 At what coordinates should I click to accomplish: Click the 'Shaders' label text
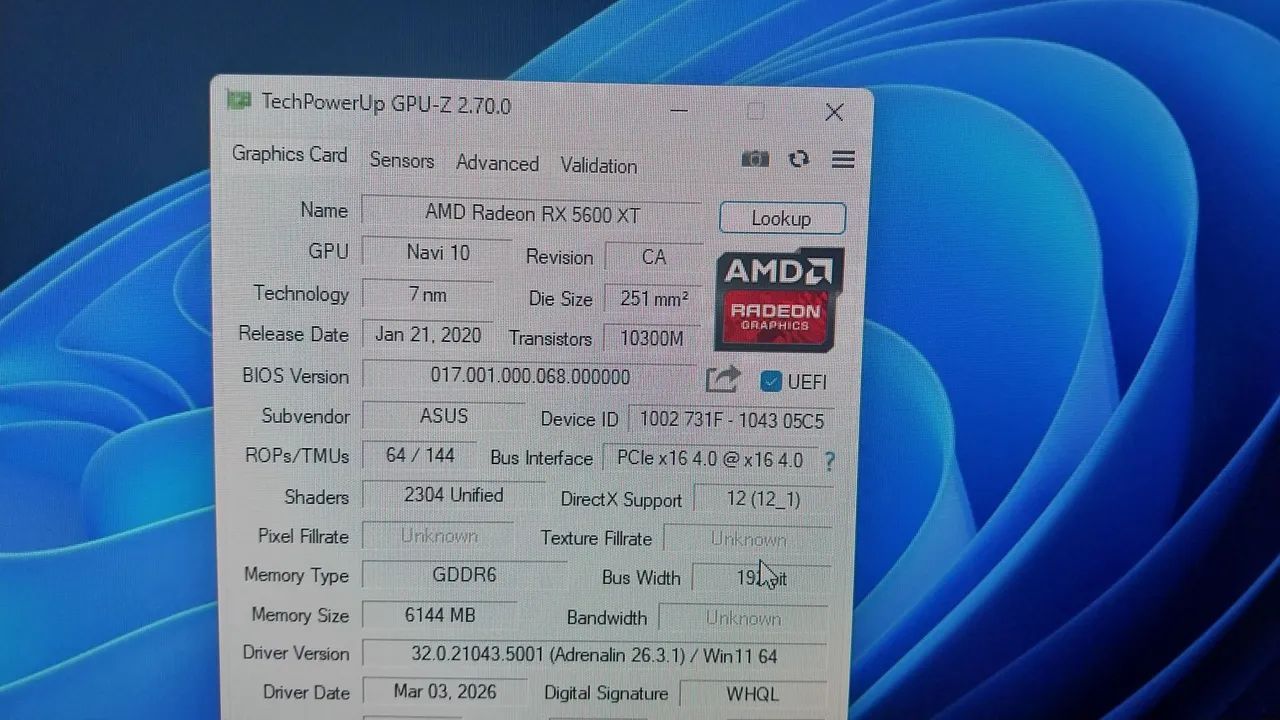tap(316, 497)
